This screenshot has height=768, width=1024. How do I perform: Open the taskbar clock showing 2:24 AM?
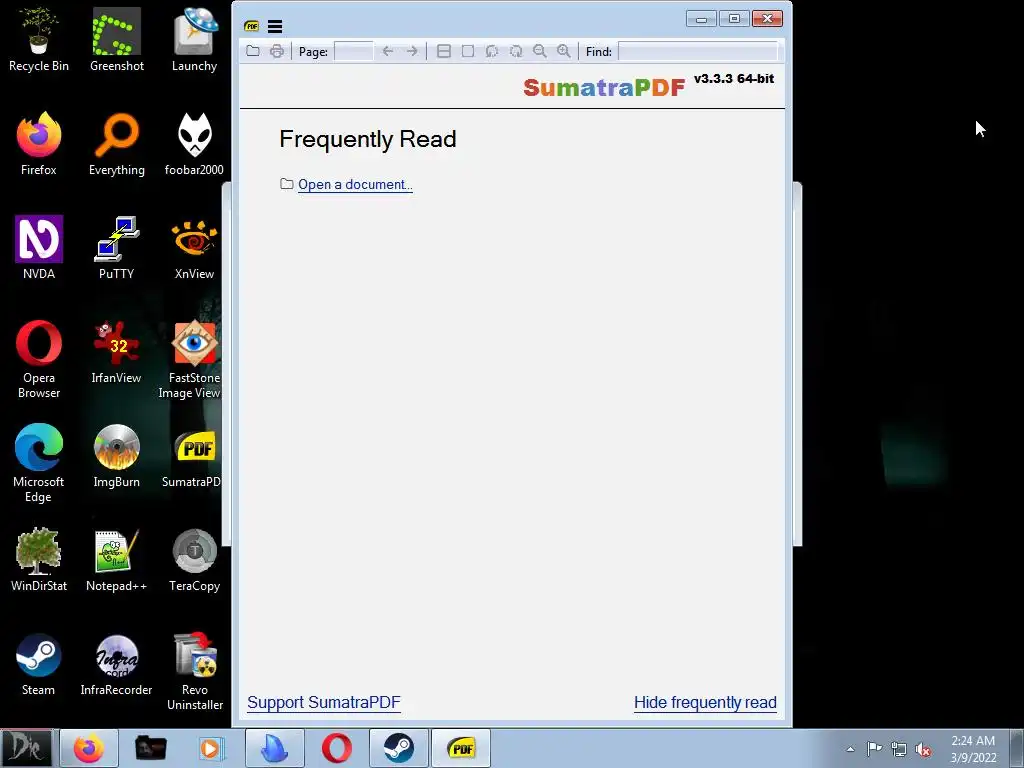tap(973, 749)
